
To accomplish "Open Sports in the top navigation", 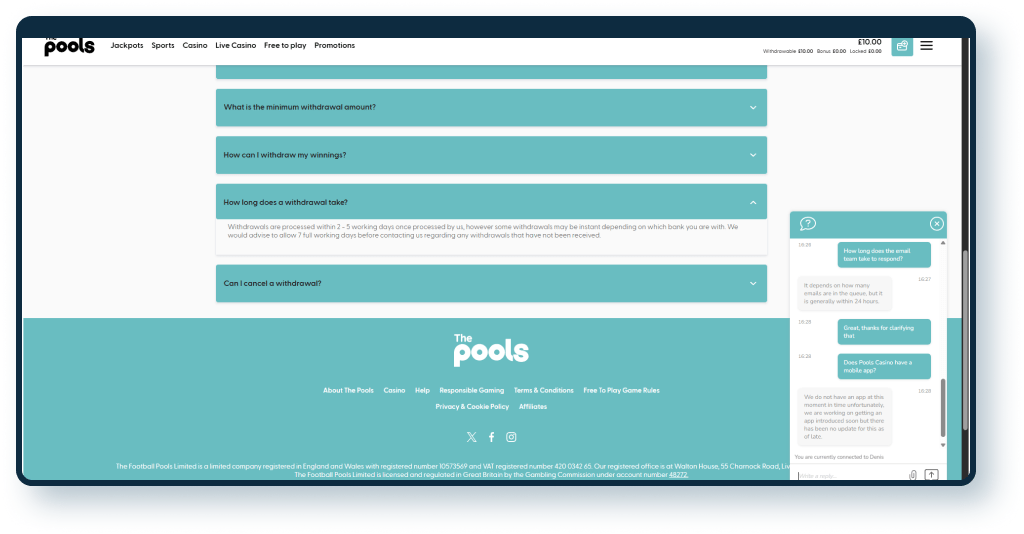I will point(163,46).
